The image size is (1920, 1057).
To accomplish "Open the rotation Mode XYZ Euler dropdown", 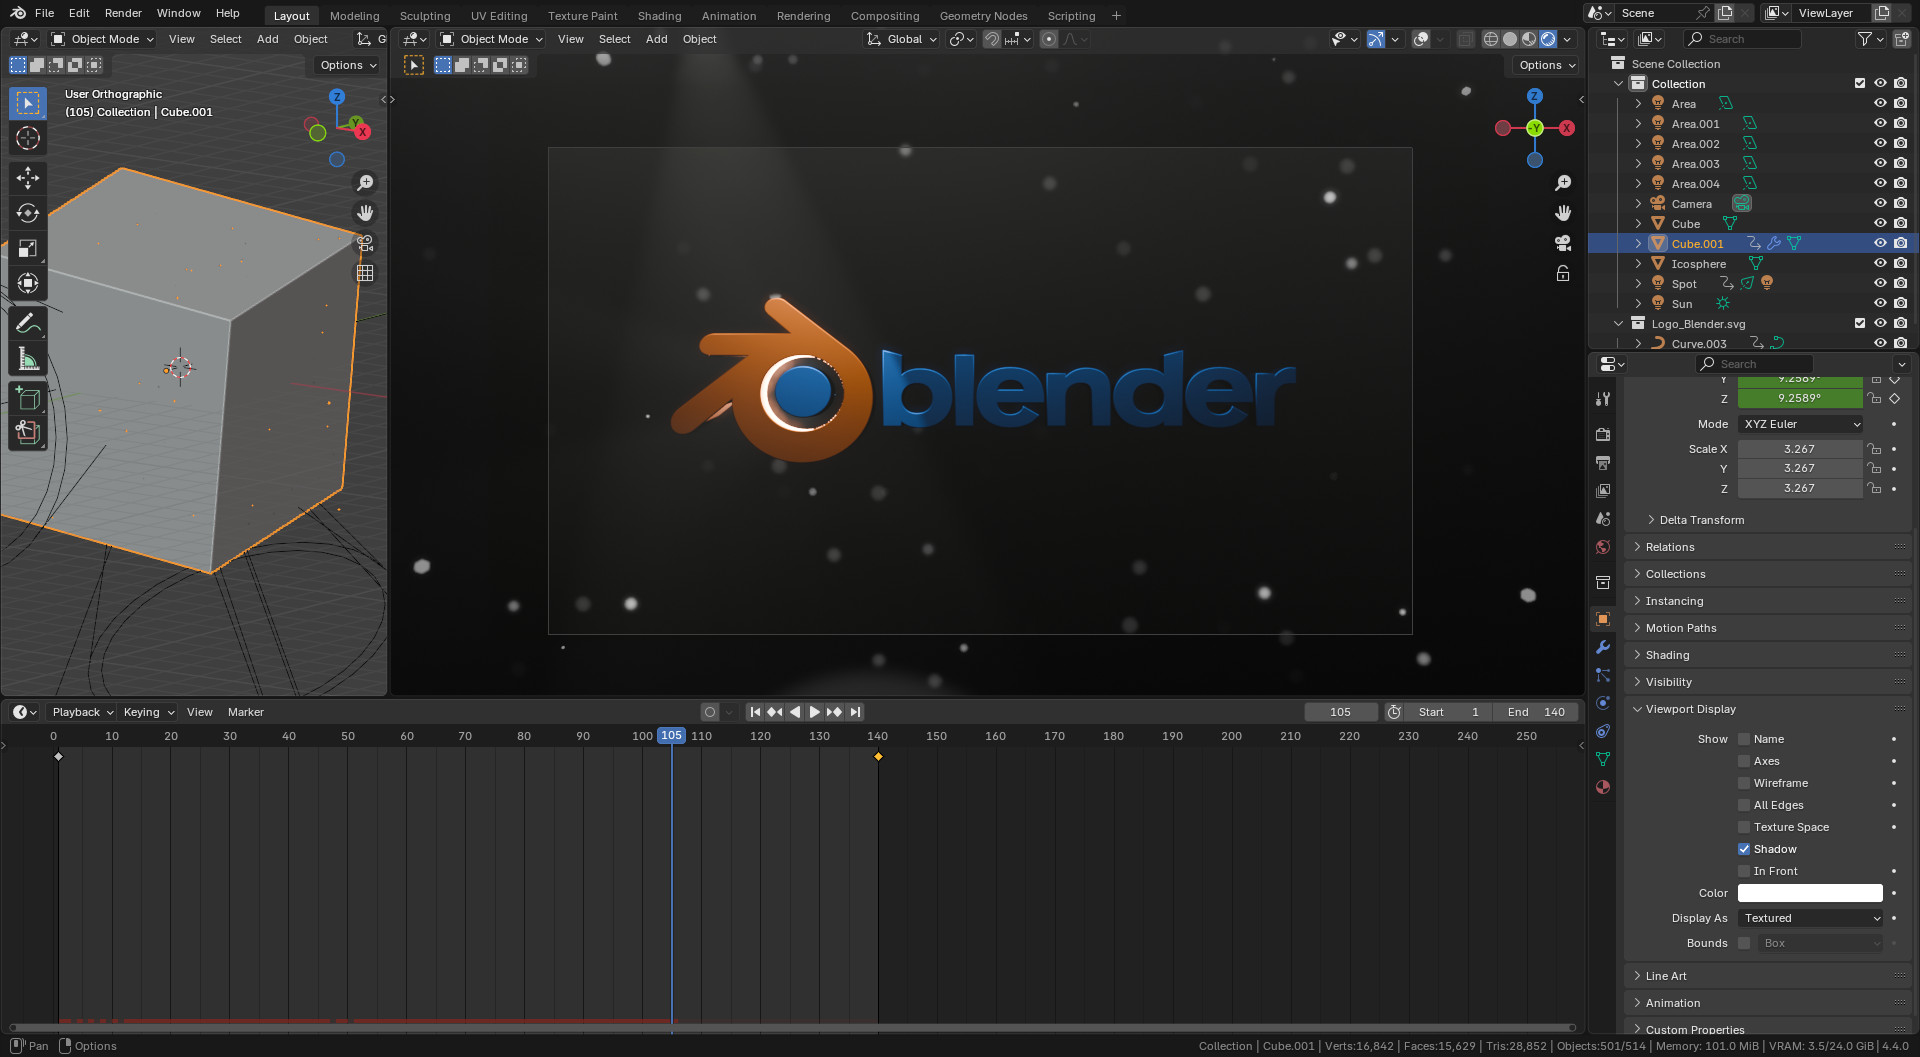I will 1801,424.
